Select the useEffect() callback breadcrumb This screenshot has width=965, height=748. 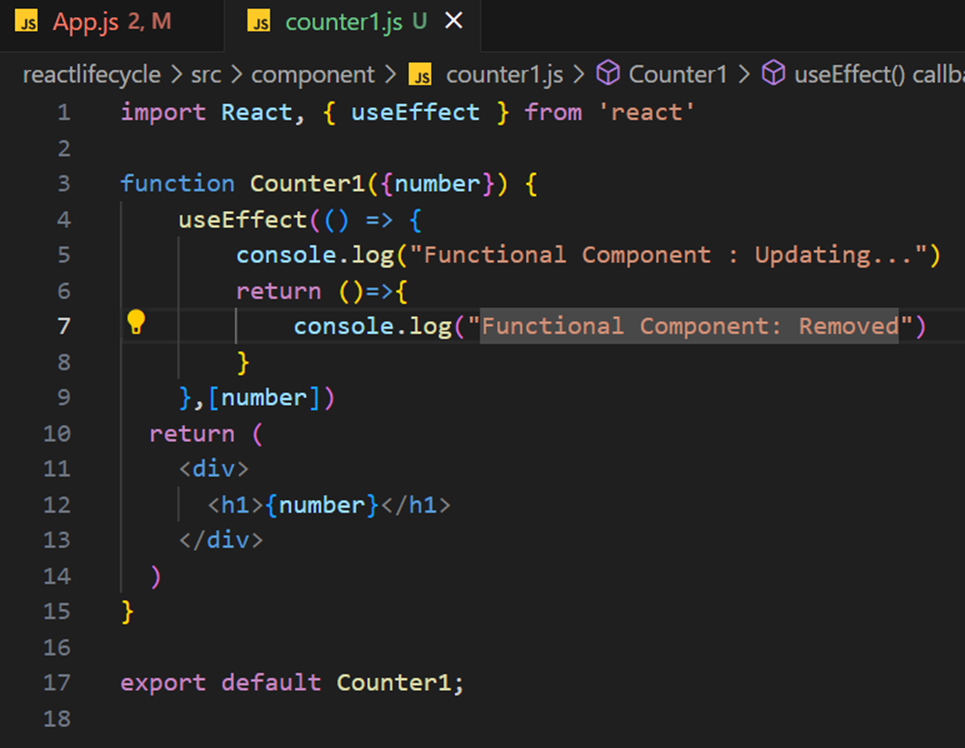point(879,75)
